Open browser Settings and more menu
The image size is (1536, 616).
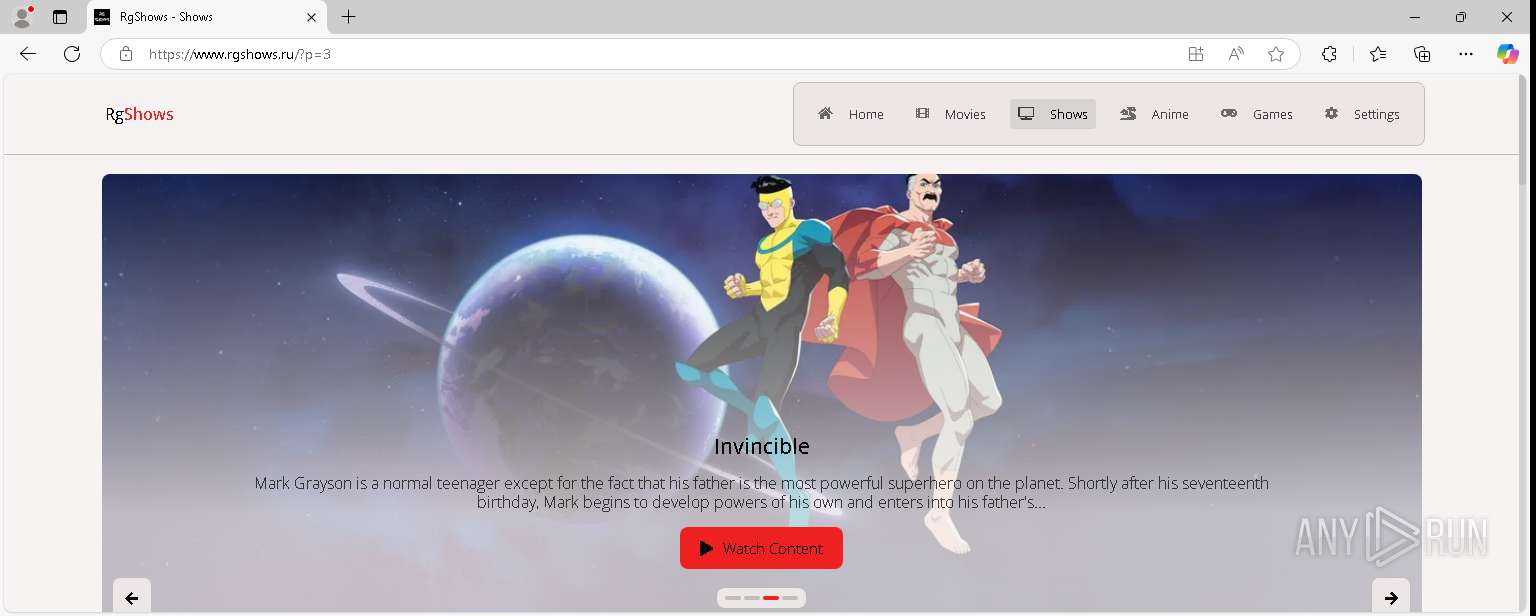tap(1466, 54)
